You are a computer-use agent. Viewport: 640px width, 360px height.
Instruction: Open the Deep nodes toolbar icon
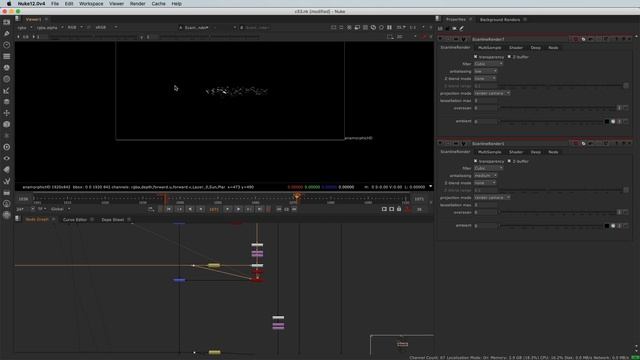(x=7, y=147)
